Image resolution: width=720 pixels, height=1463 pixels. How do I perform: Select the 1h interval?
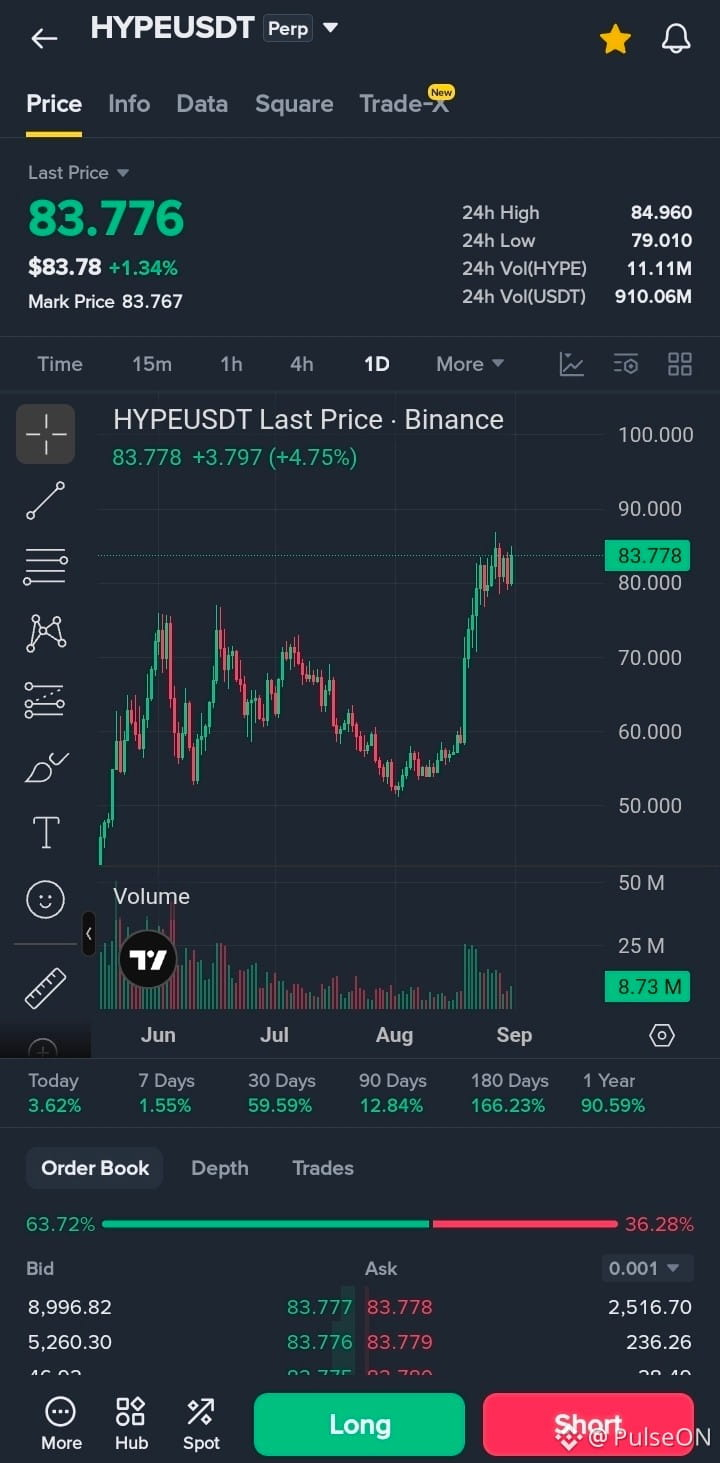pyautogui.click(x=231, y=364)
